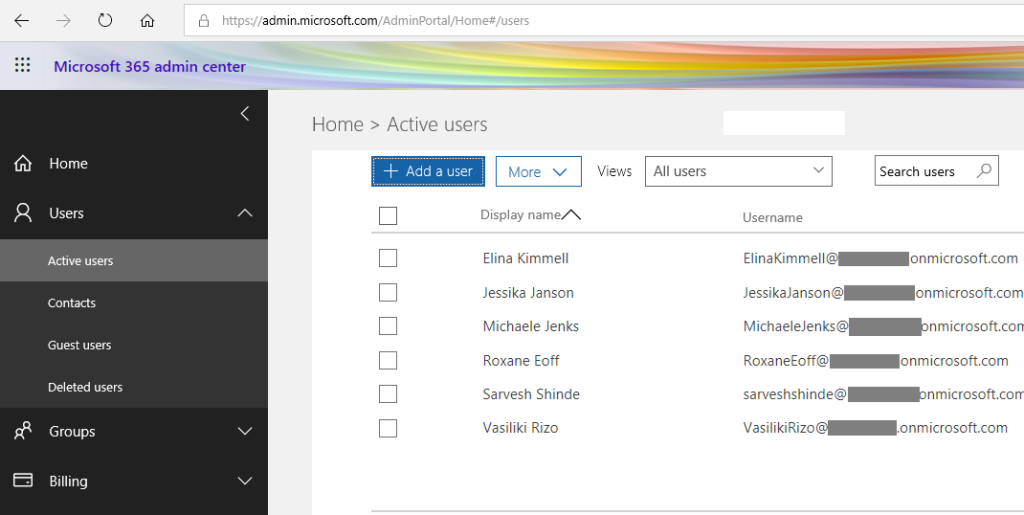The image size is (1024, 515).
Task: Check the box for Elina Kimmell
Action: coord(388,258)
